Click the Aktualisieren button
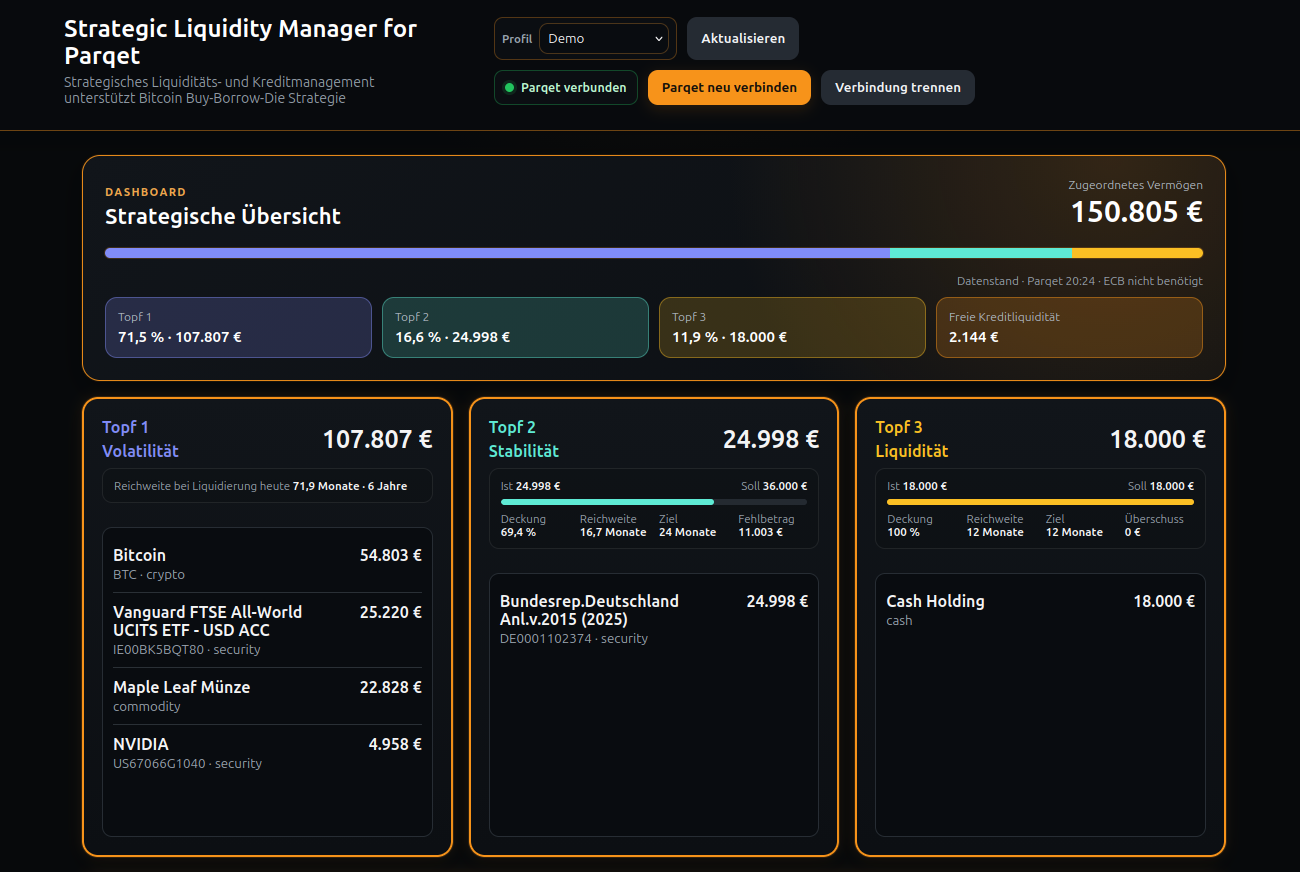Image resolution: width=1300 pixels, height=872 pixels. pyautogui.click(x=743, y=39)
